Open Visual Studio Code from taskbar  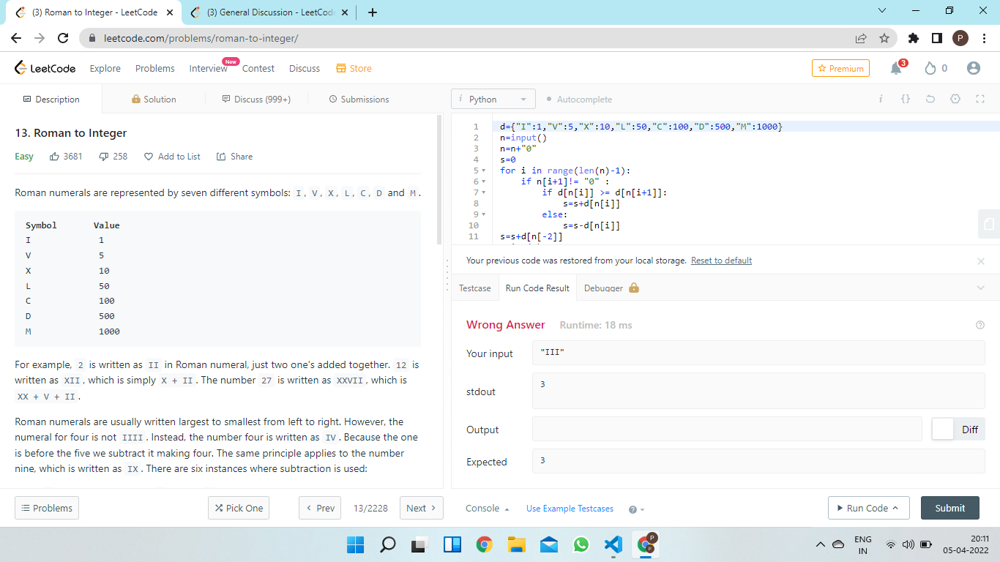(613, 544)
